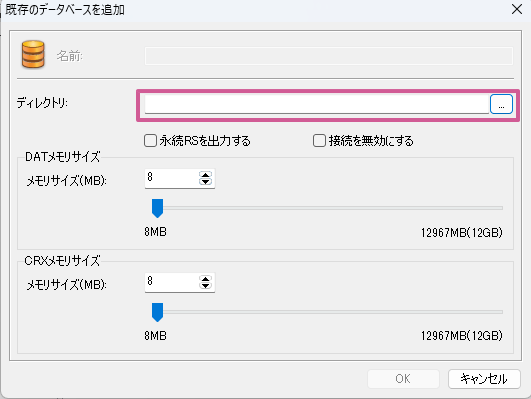The height and width of the screenshot is (399, 531).
Task: Click the CRX memory slider thumb
Action: tap(157, 312)
